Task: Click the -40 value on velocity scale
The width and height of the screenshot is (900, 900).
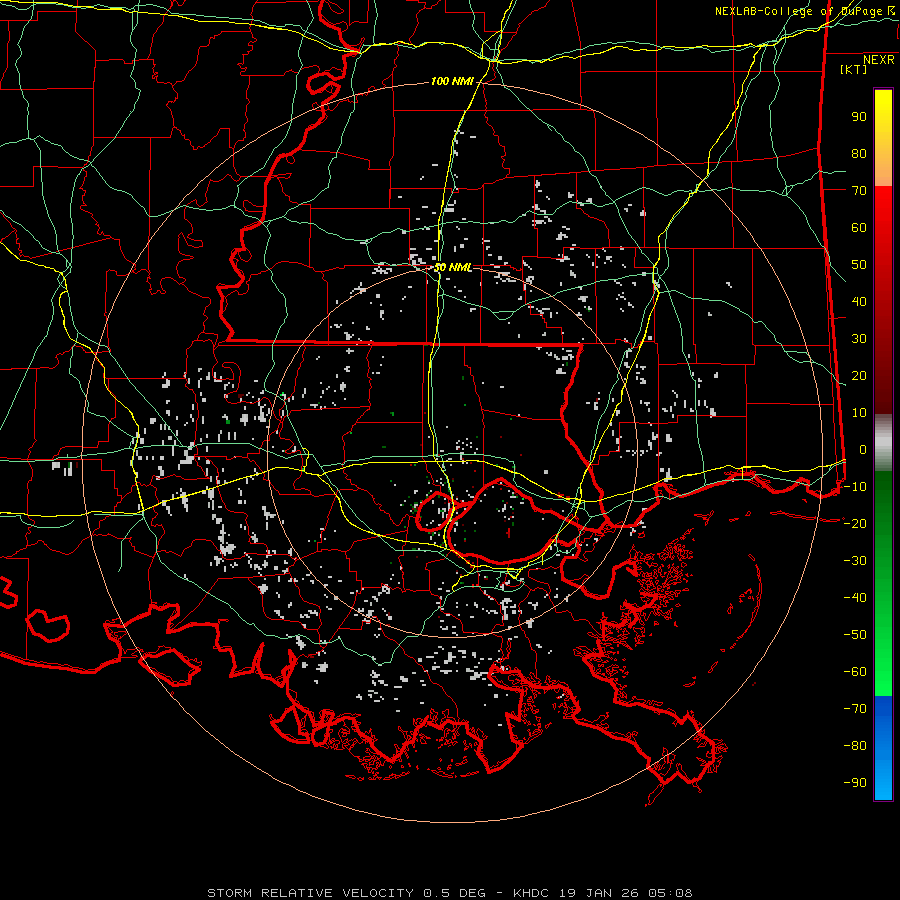Action: (x=855, y=598)
